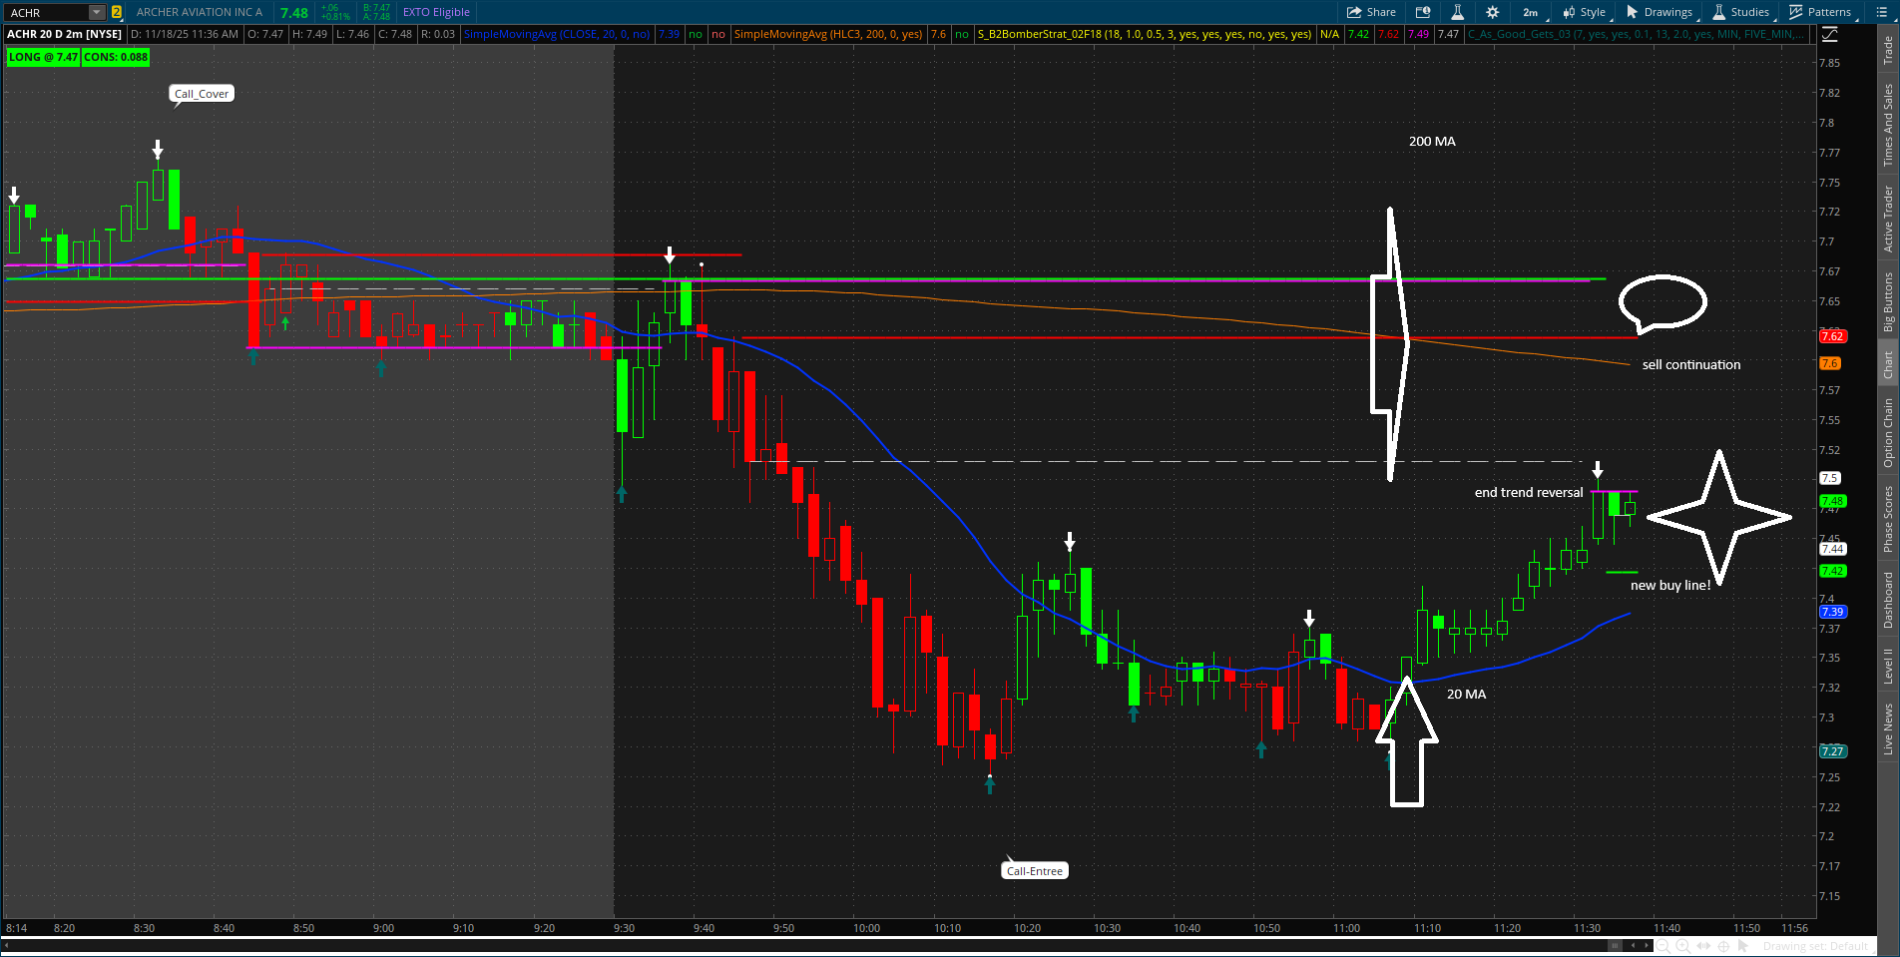Open the 2m timeframe dropdown
Screen dimensions: 1900x957
[x=1534, y=12]
